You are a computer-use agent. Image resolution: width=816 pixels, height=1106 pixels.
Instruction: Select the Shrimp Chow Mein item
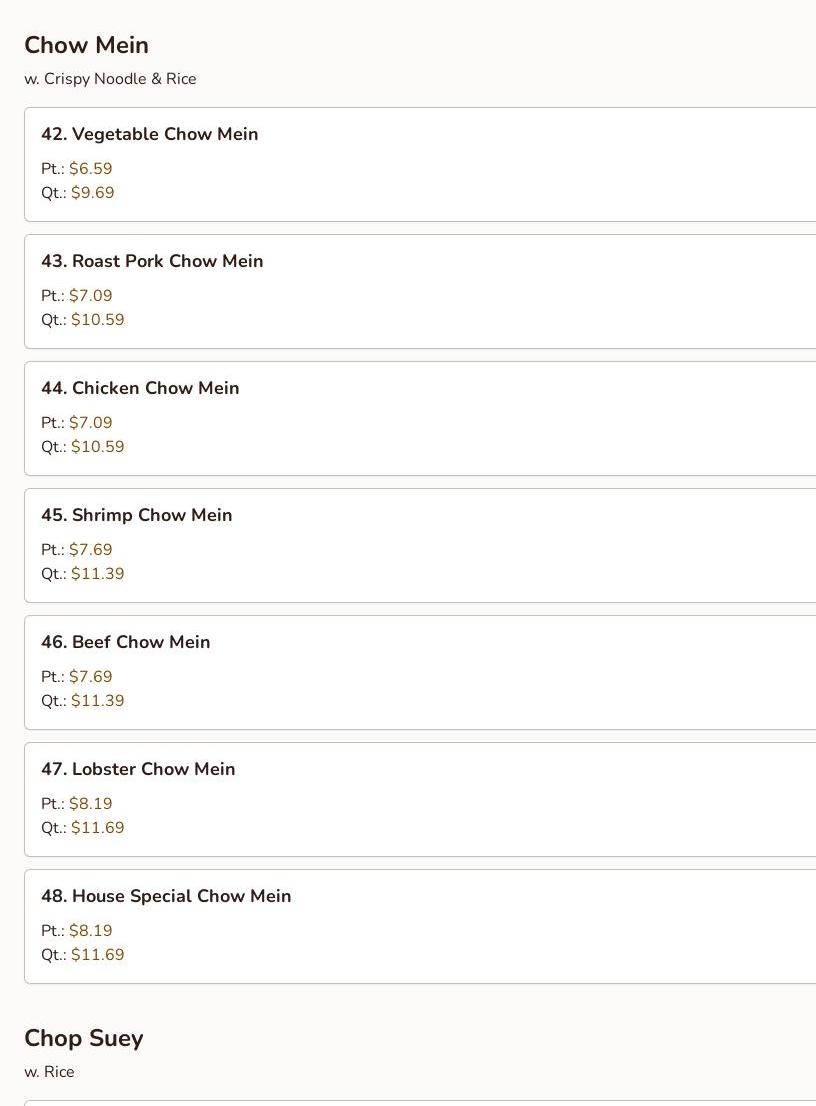[420, 545]
